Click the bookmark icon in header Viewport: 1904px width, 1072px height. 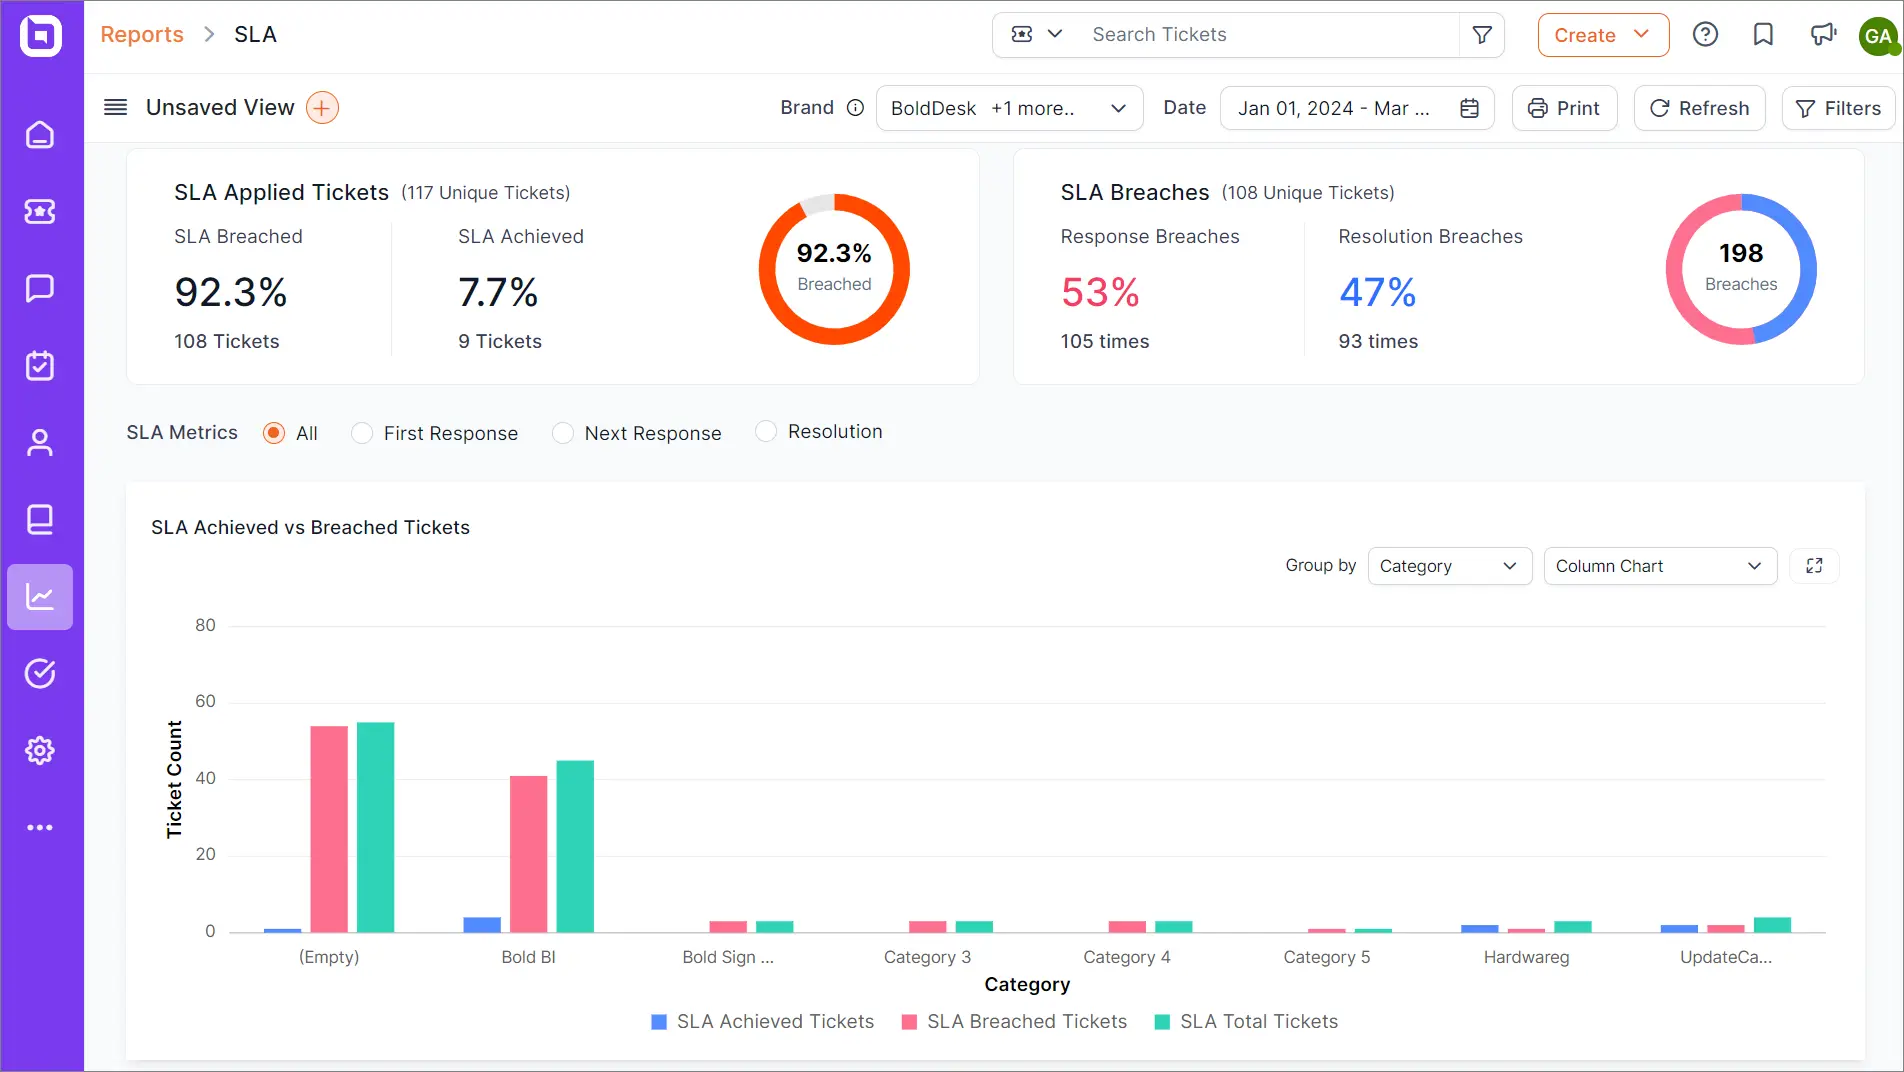1763,35
